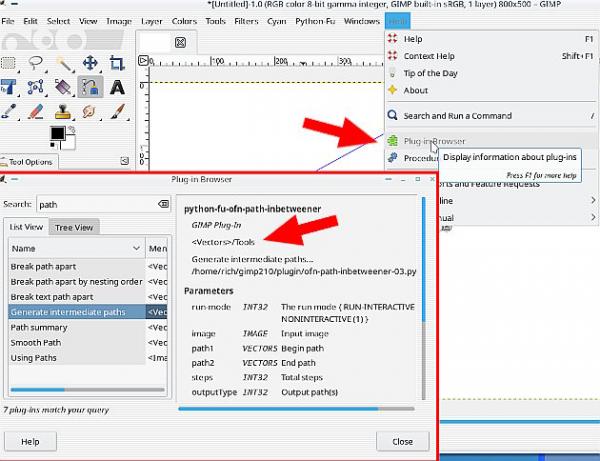
Task: Select 'Break path apart' row
Action: pyautogui.click(x=88, y=266)
